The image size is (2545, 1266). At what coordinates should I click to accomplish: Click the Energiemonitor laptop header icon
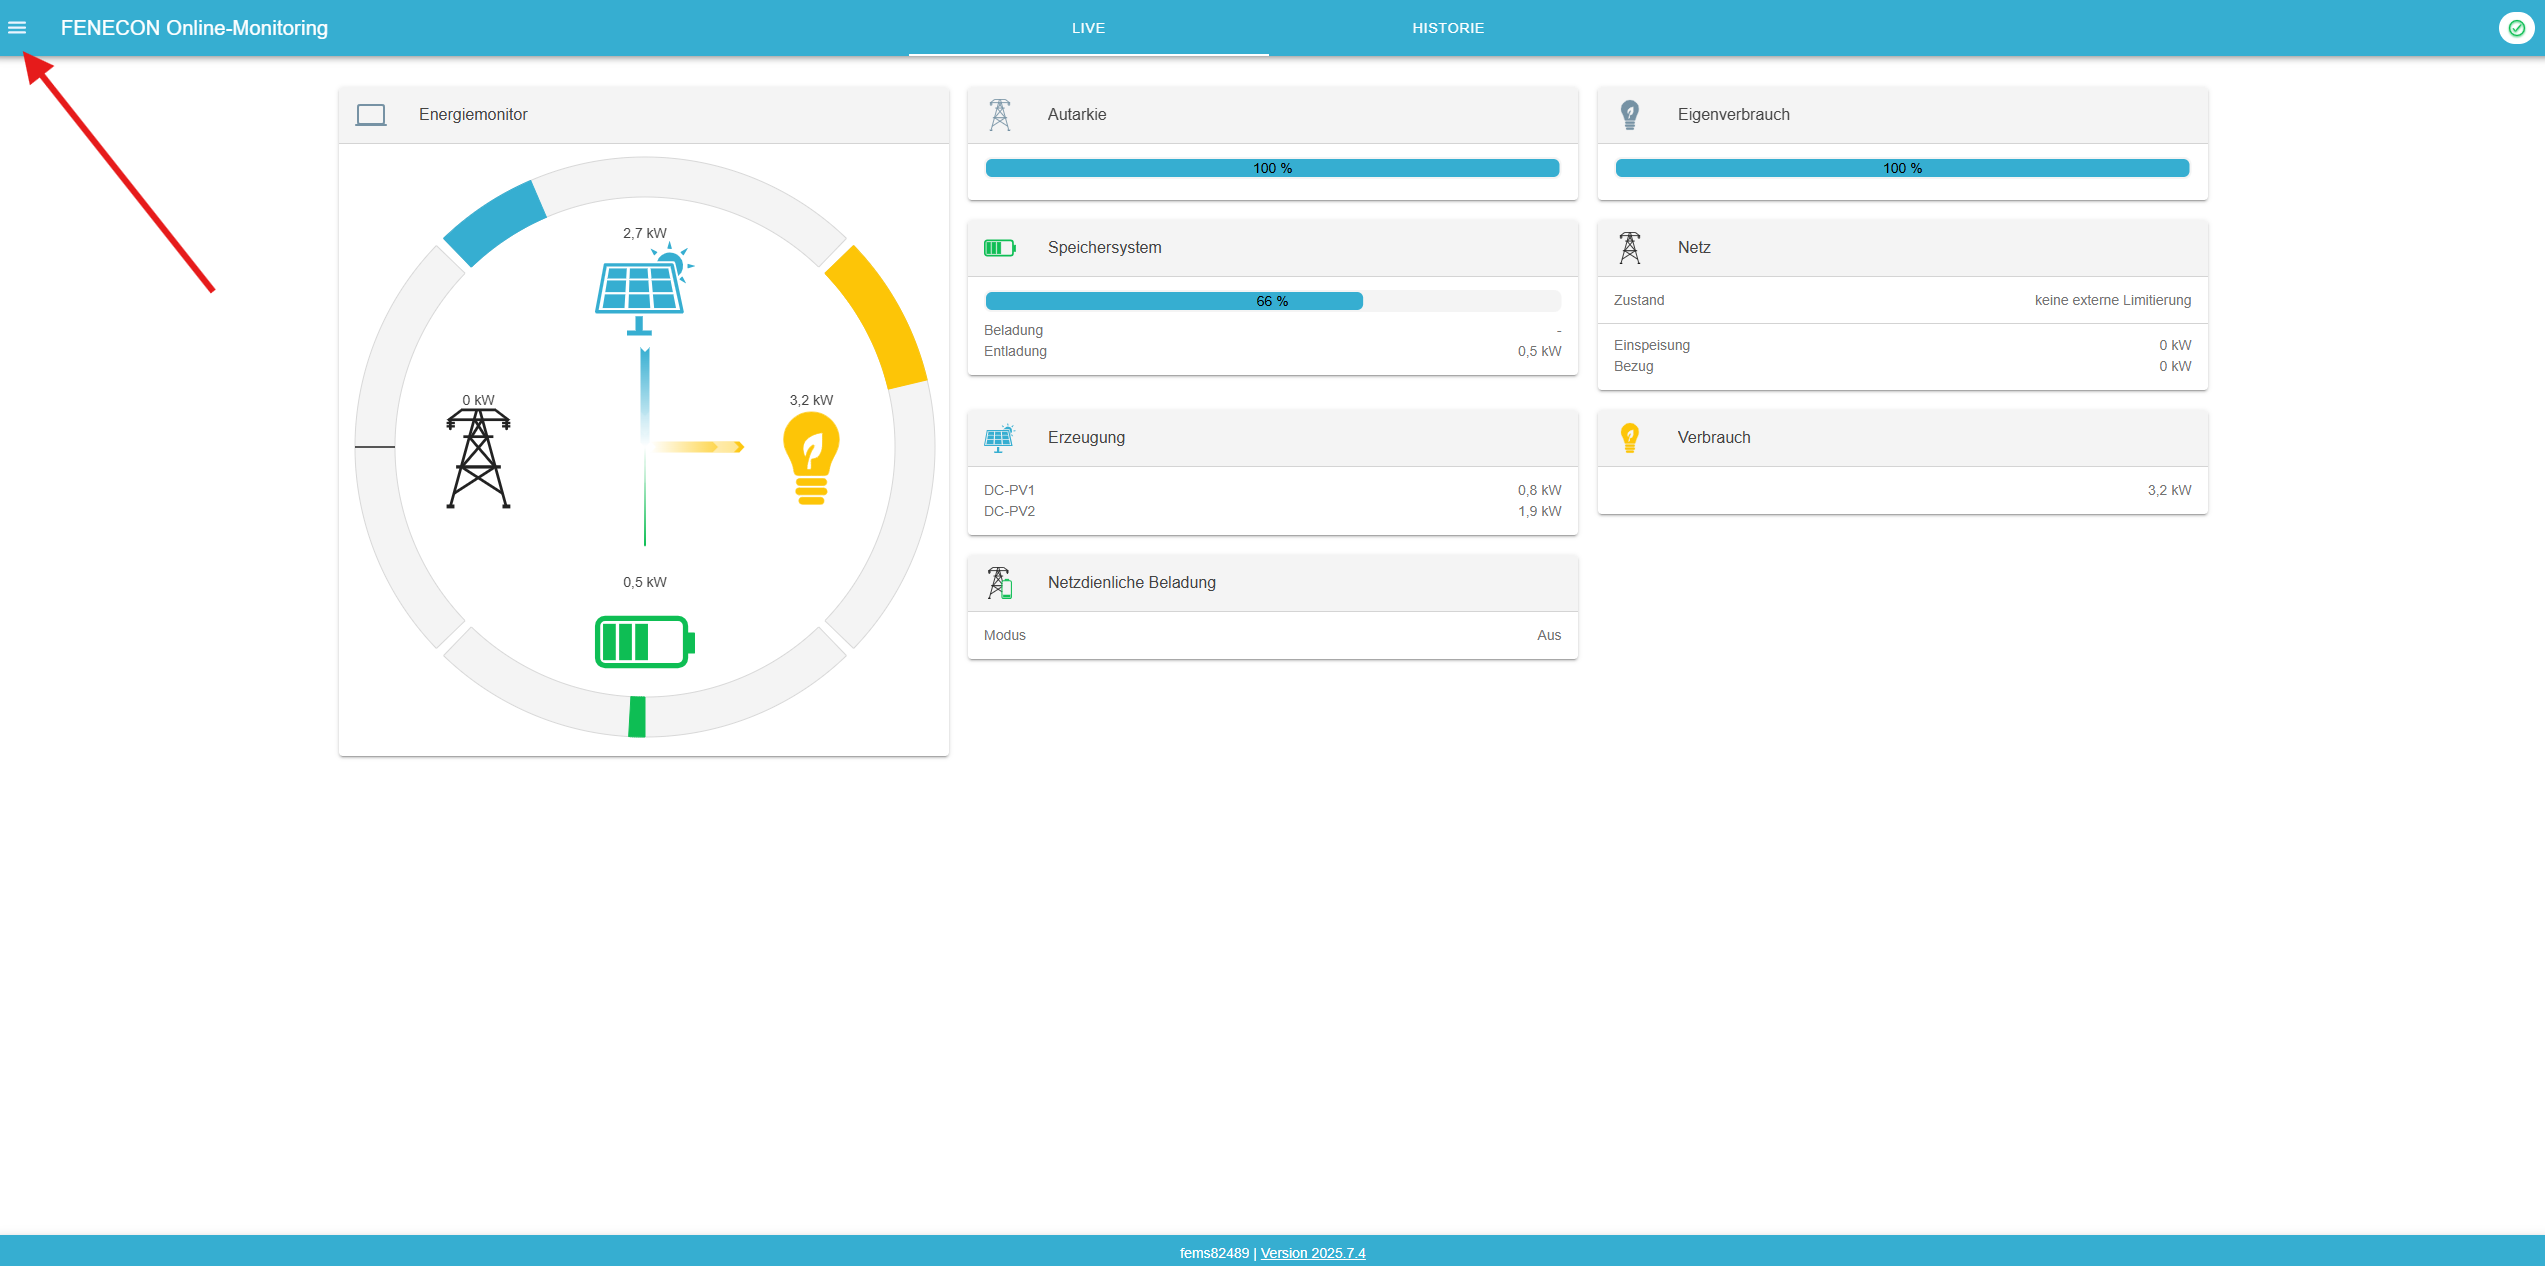pos(371,115)
